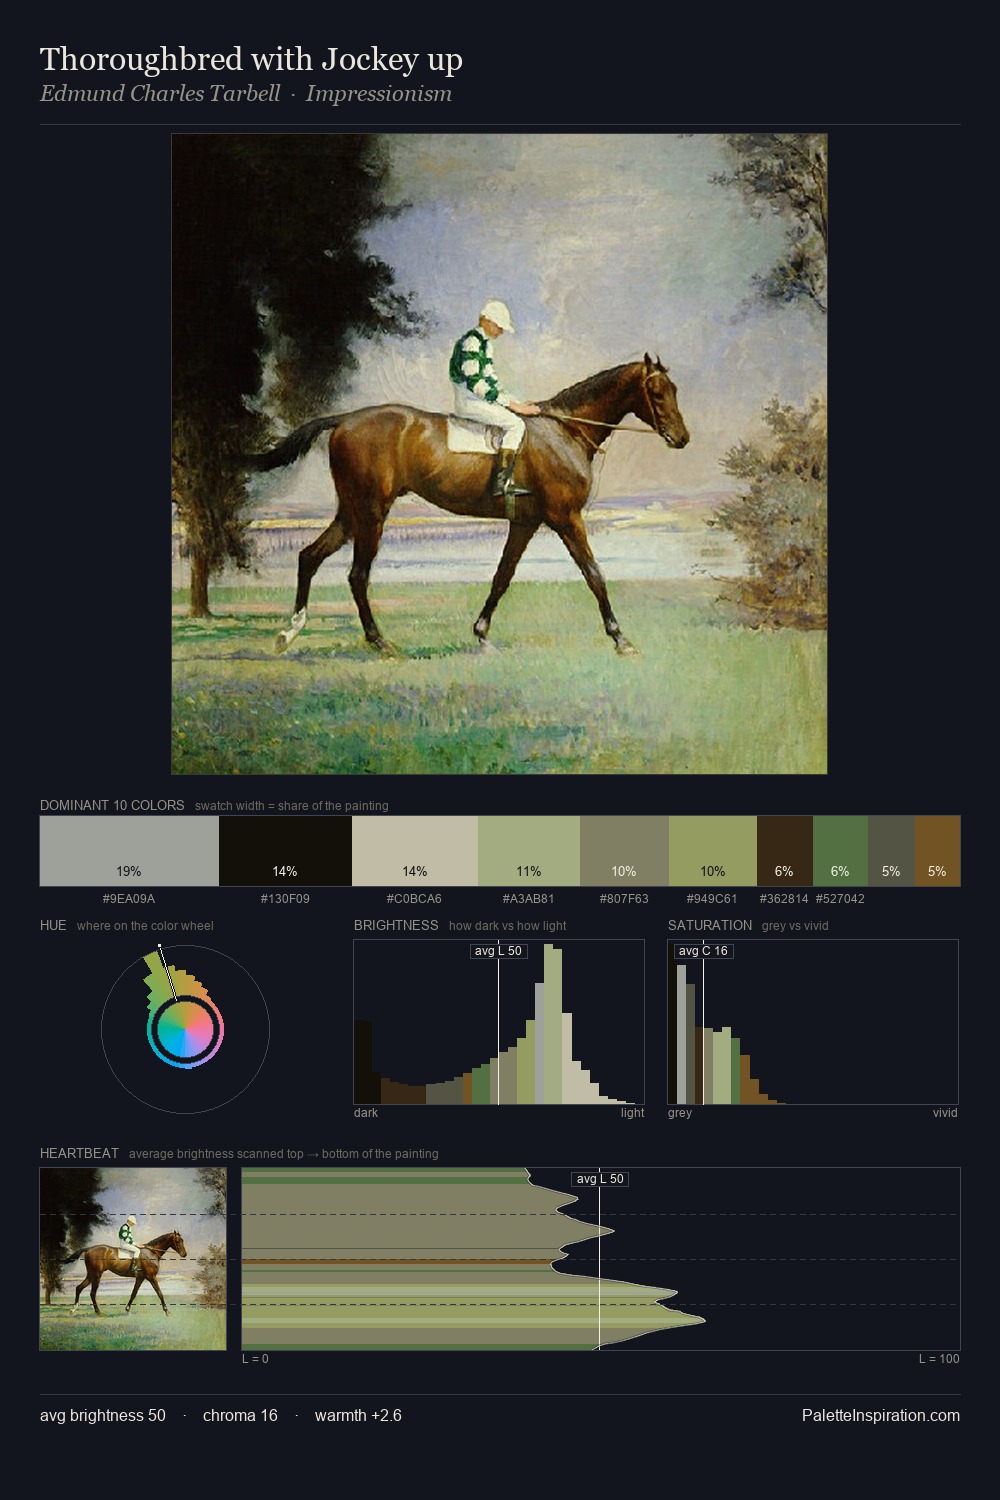Pick the dark brown 6% swatch #362814

click(785, 851)
